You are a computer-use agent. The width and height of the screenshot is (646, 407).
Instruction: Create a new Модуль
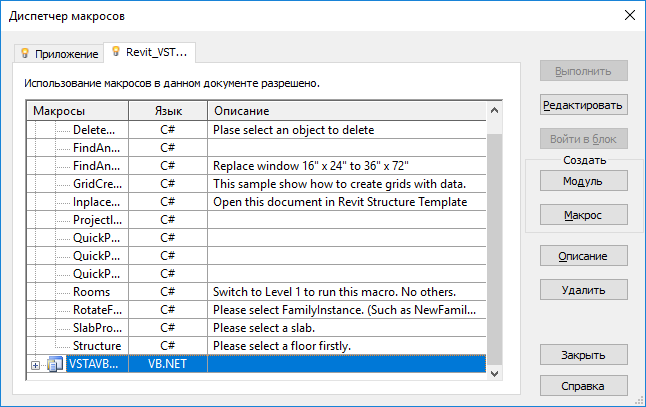click(583, 181)
